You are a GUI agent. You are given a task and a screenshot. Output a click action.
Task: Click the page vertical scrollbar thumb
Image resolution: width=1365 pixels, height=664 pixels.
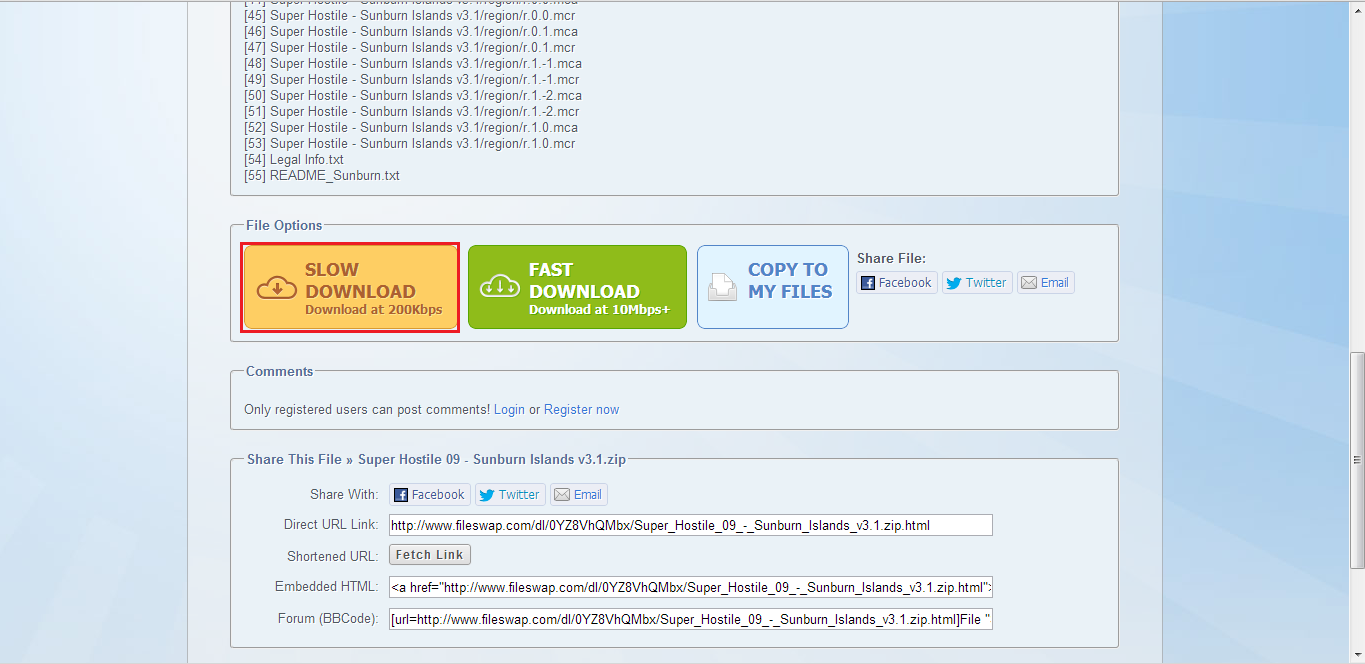[1357, 460]
